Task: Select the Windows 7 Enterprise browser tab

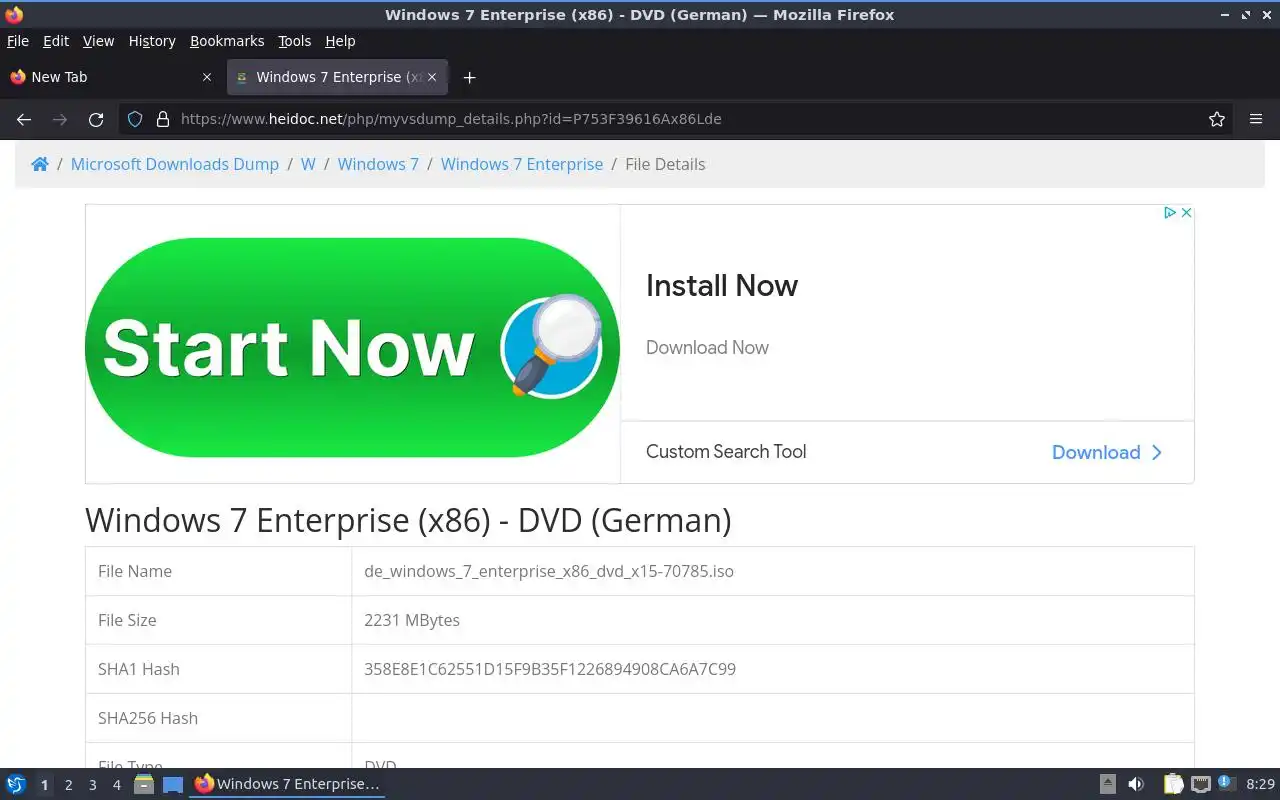Action: click(337, 77)
